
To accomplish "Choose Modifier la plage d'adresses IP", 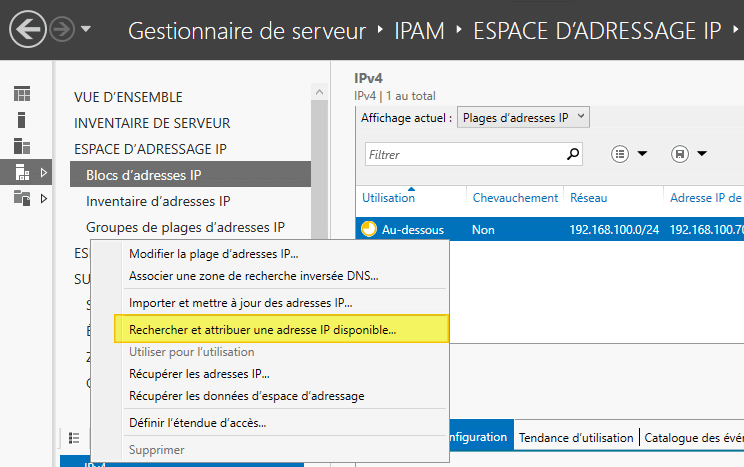I will [x=214, y=254].
